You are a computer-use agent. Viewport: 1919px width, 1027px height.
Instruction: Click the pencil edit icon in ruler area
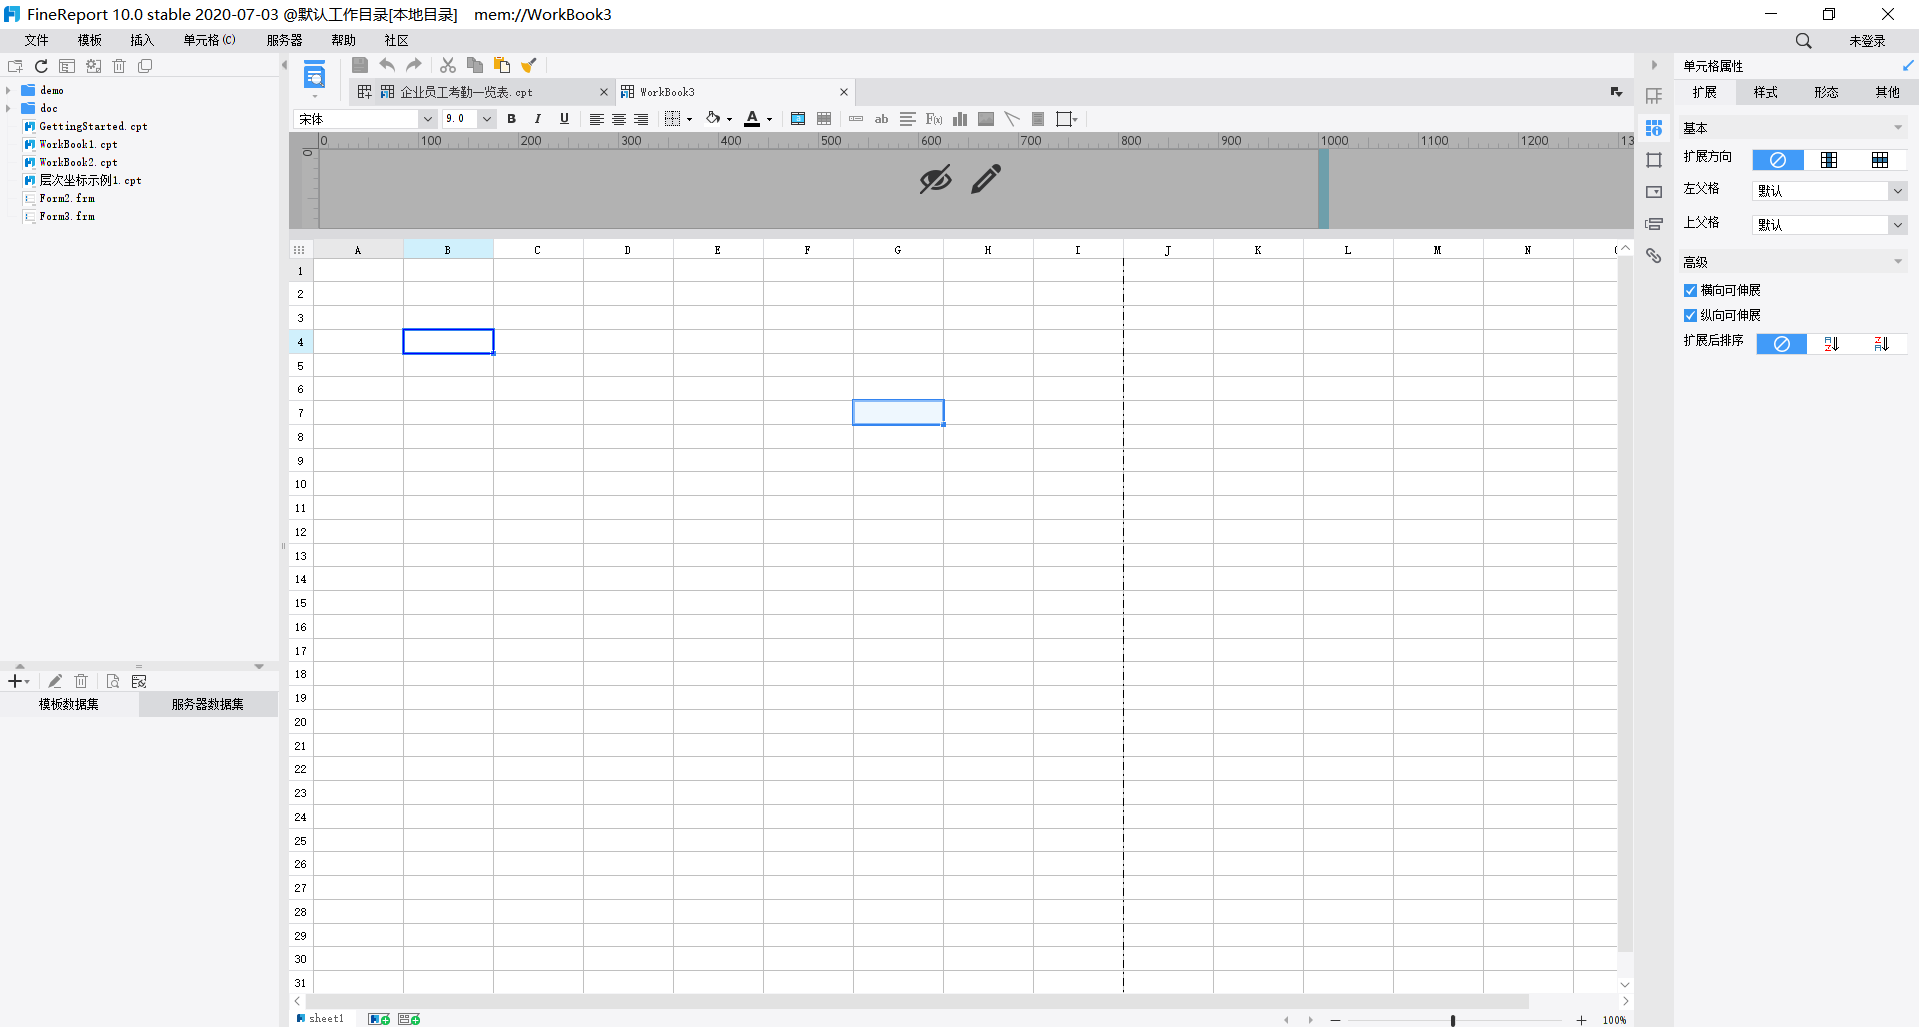pos(986,179)
